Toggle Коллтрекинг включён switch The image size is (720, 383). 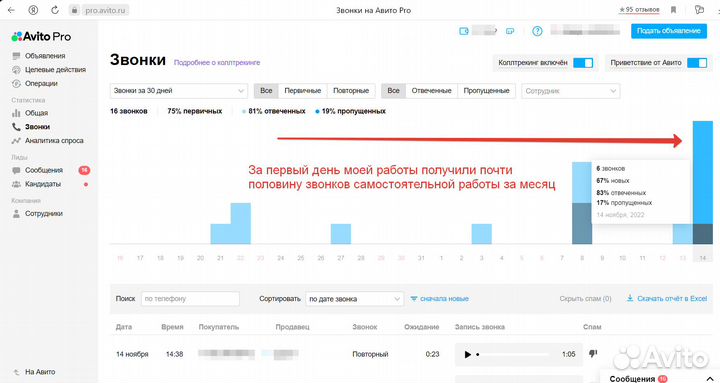pyautogui.click(x=583, y=62)
